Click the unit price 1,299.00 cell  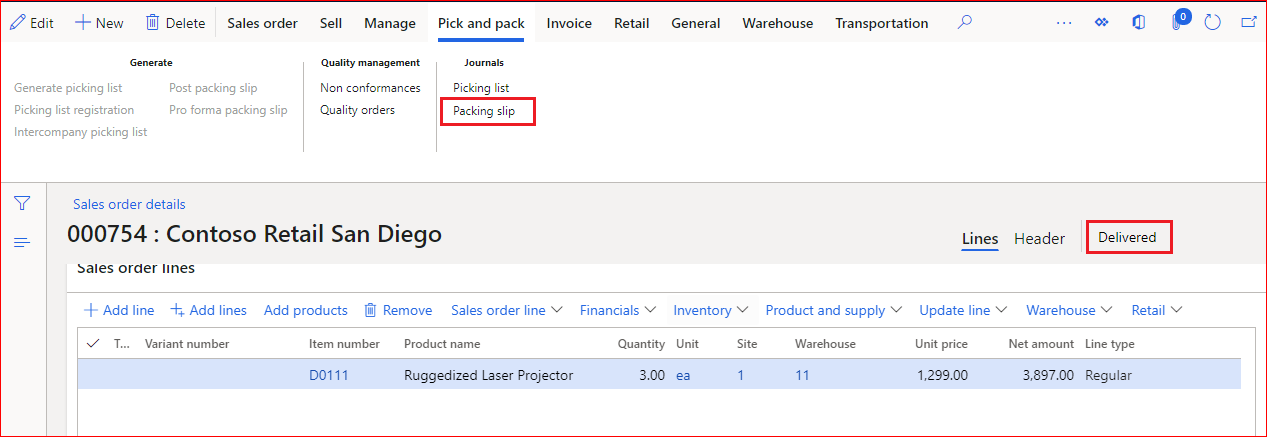(941, 376)
